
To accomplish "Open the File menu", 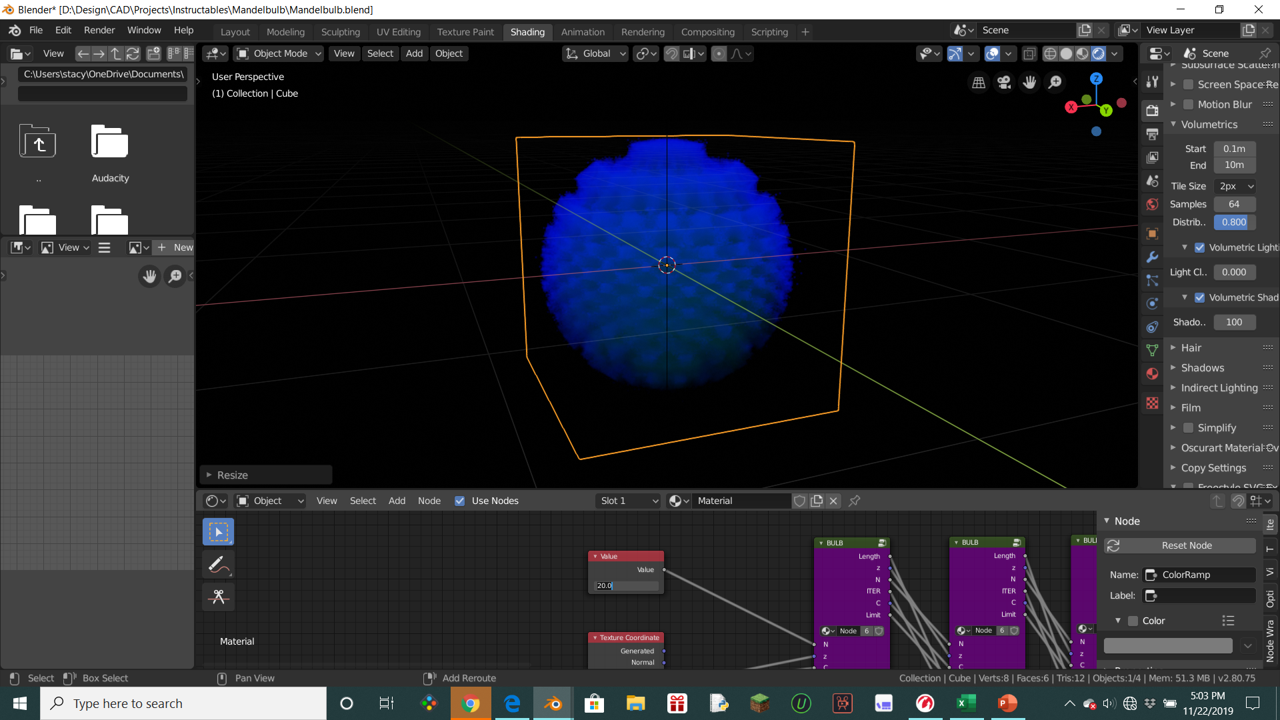I will (36, 31).
